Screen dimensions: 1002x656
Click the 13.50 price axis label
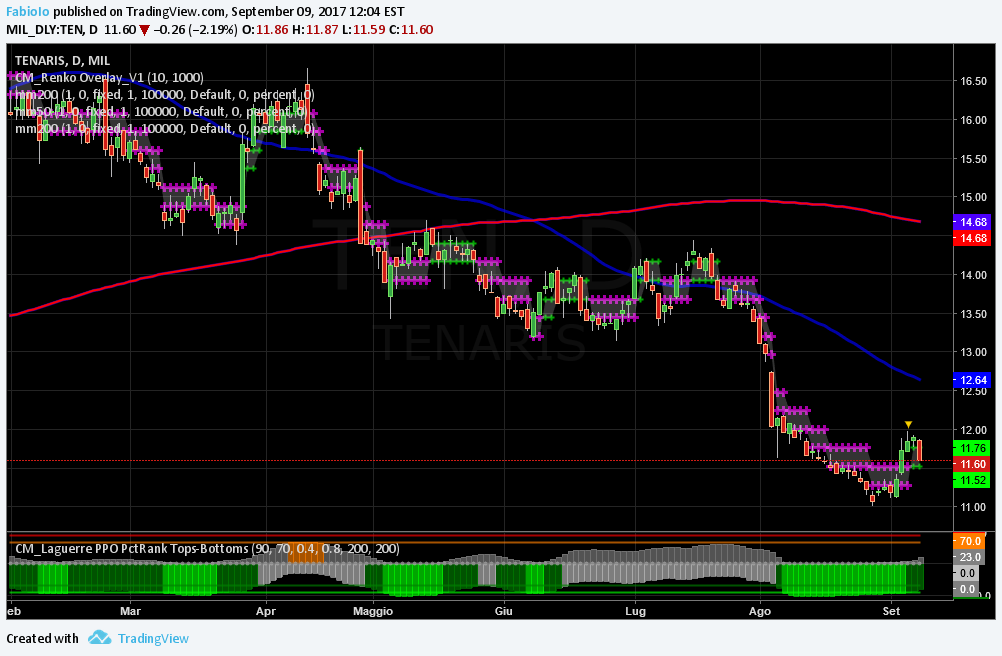(973, 314)
